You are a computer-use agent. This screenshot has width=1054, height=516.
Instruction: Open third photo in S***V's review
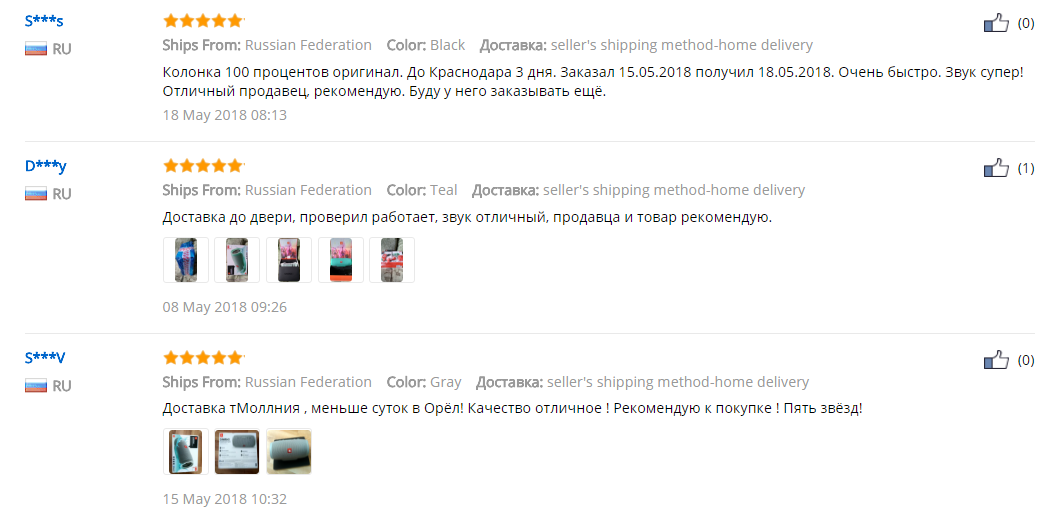[289, 452]
